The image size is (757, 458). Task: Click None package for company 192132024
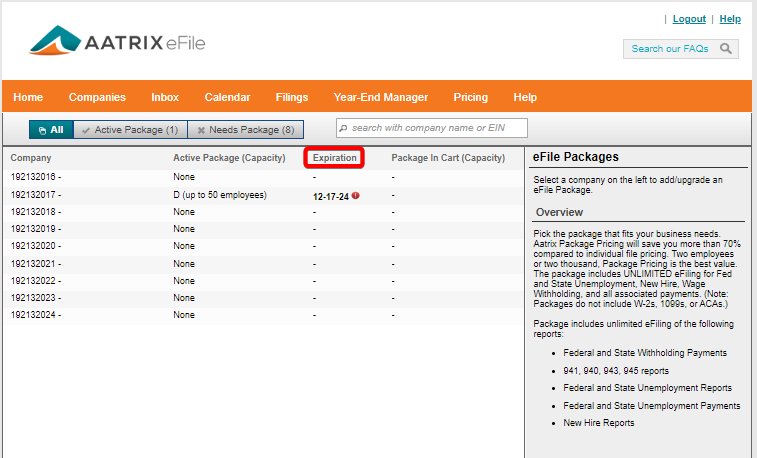point(184,315)
